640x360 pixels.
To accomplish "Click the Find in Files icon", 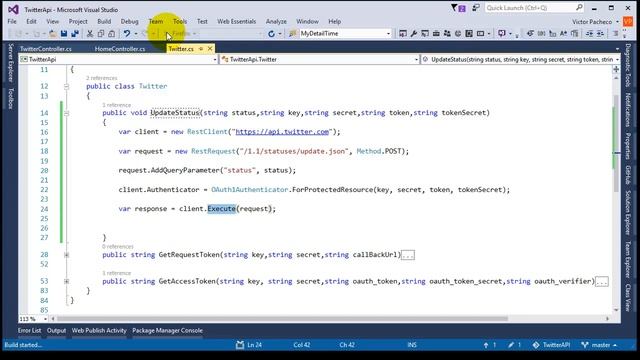I will coord(292,34).
